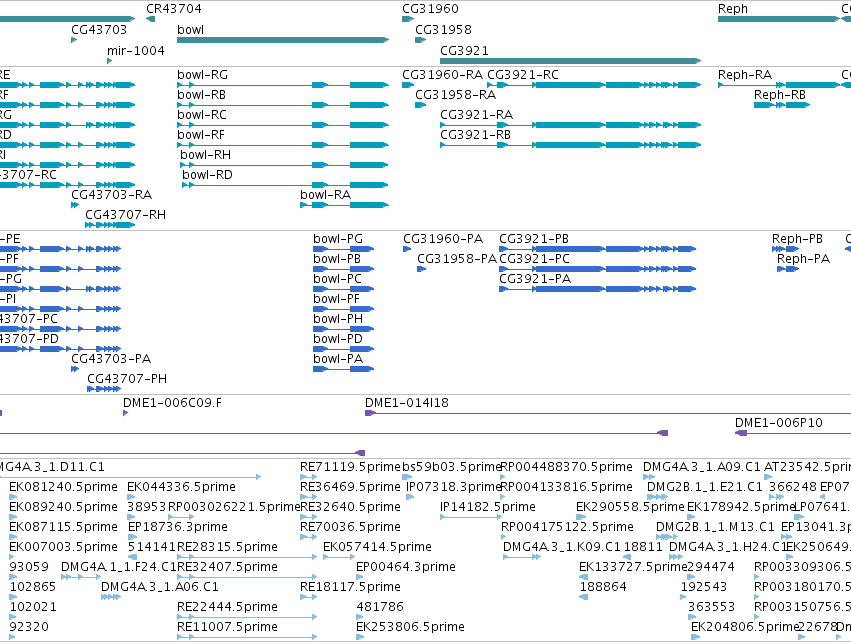Viewport: 851px width, 642px height.
Task: Select protein CG31958-PA
Action: coord(421,269)
